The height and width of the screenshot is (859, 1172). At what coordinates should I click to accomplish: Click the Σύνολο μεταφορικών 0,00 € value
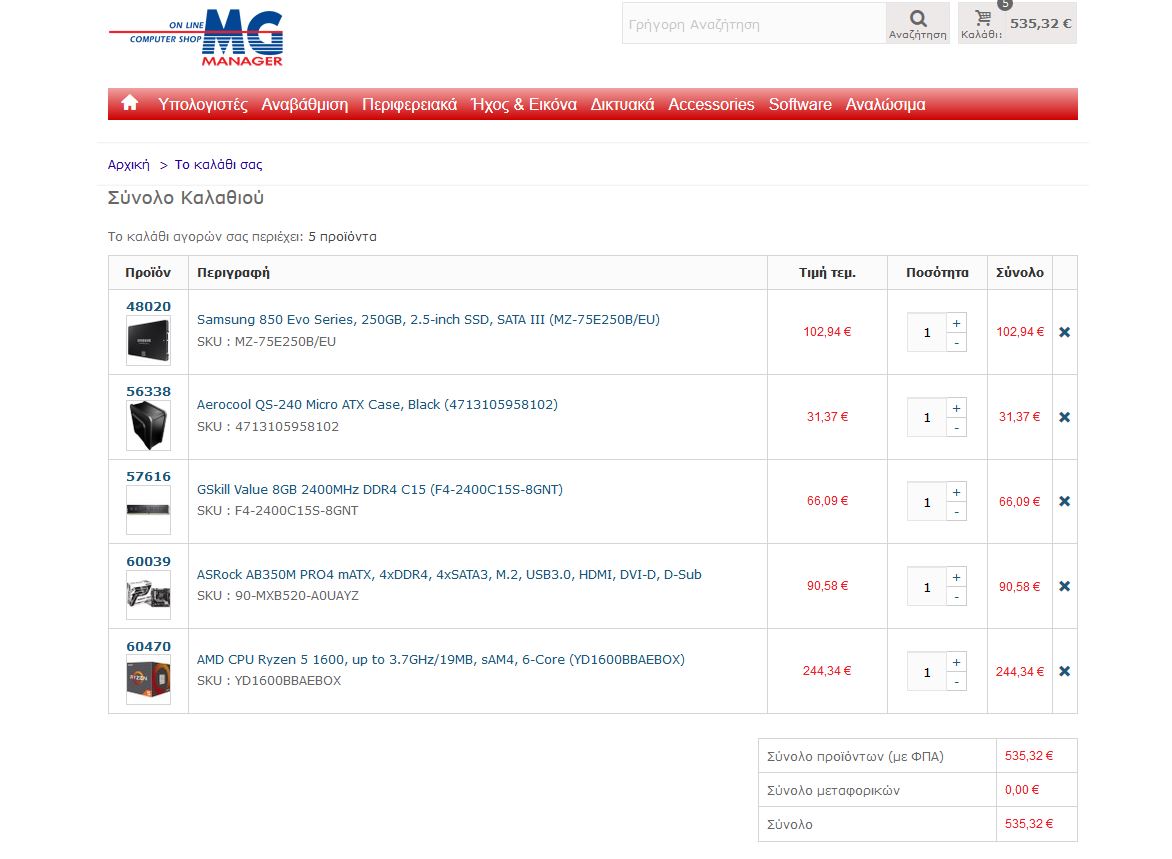click(1022, 790)
